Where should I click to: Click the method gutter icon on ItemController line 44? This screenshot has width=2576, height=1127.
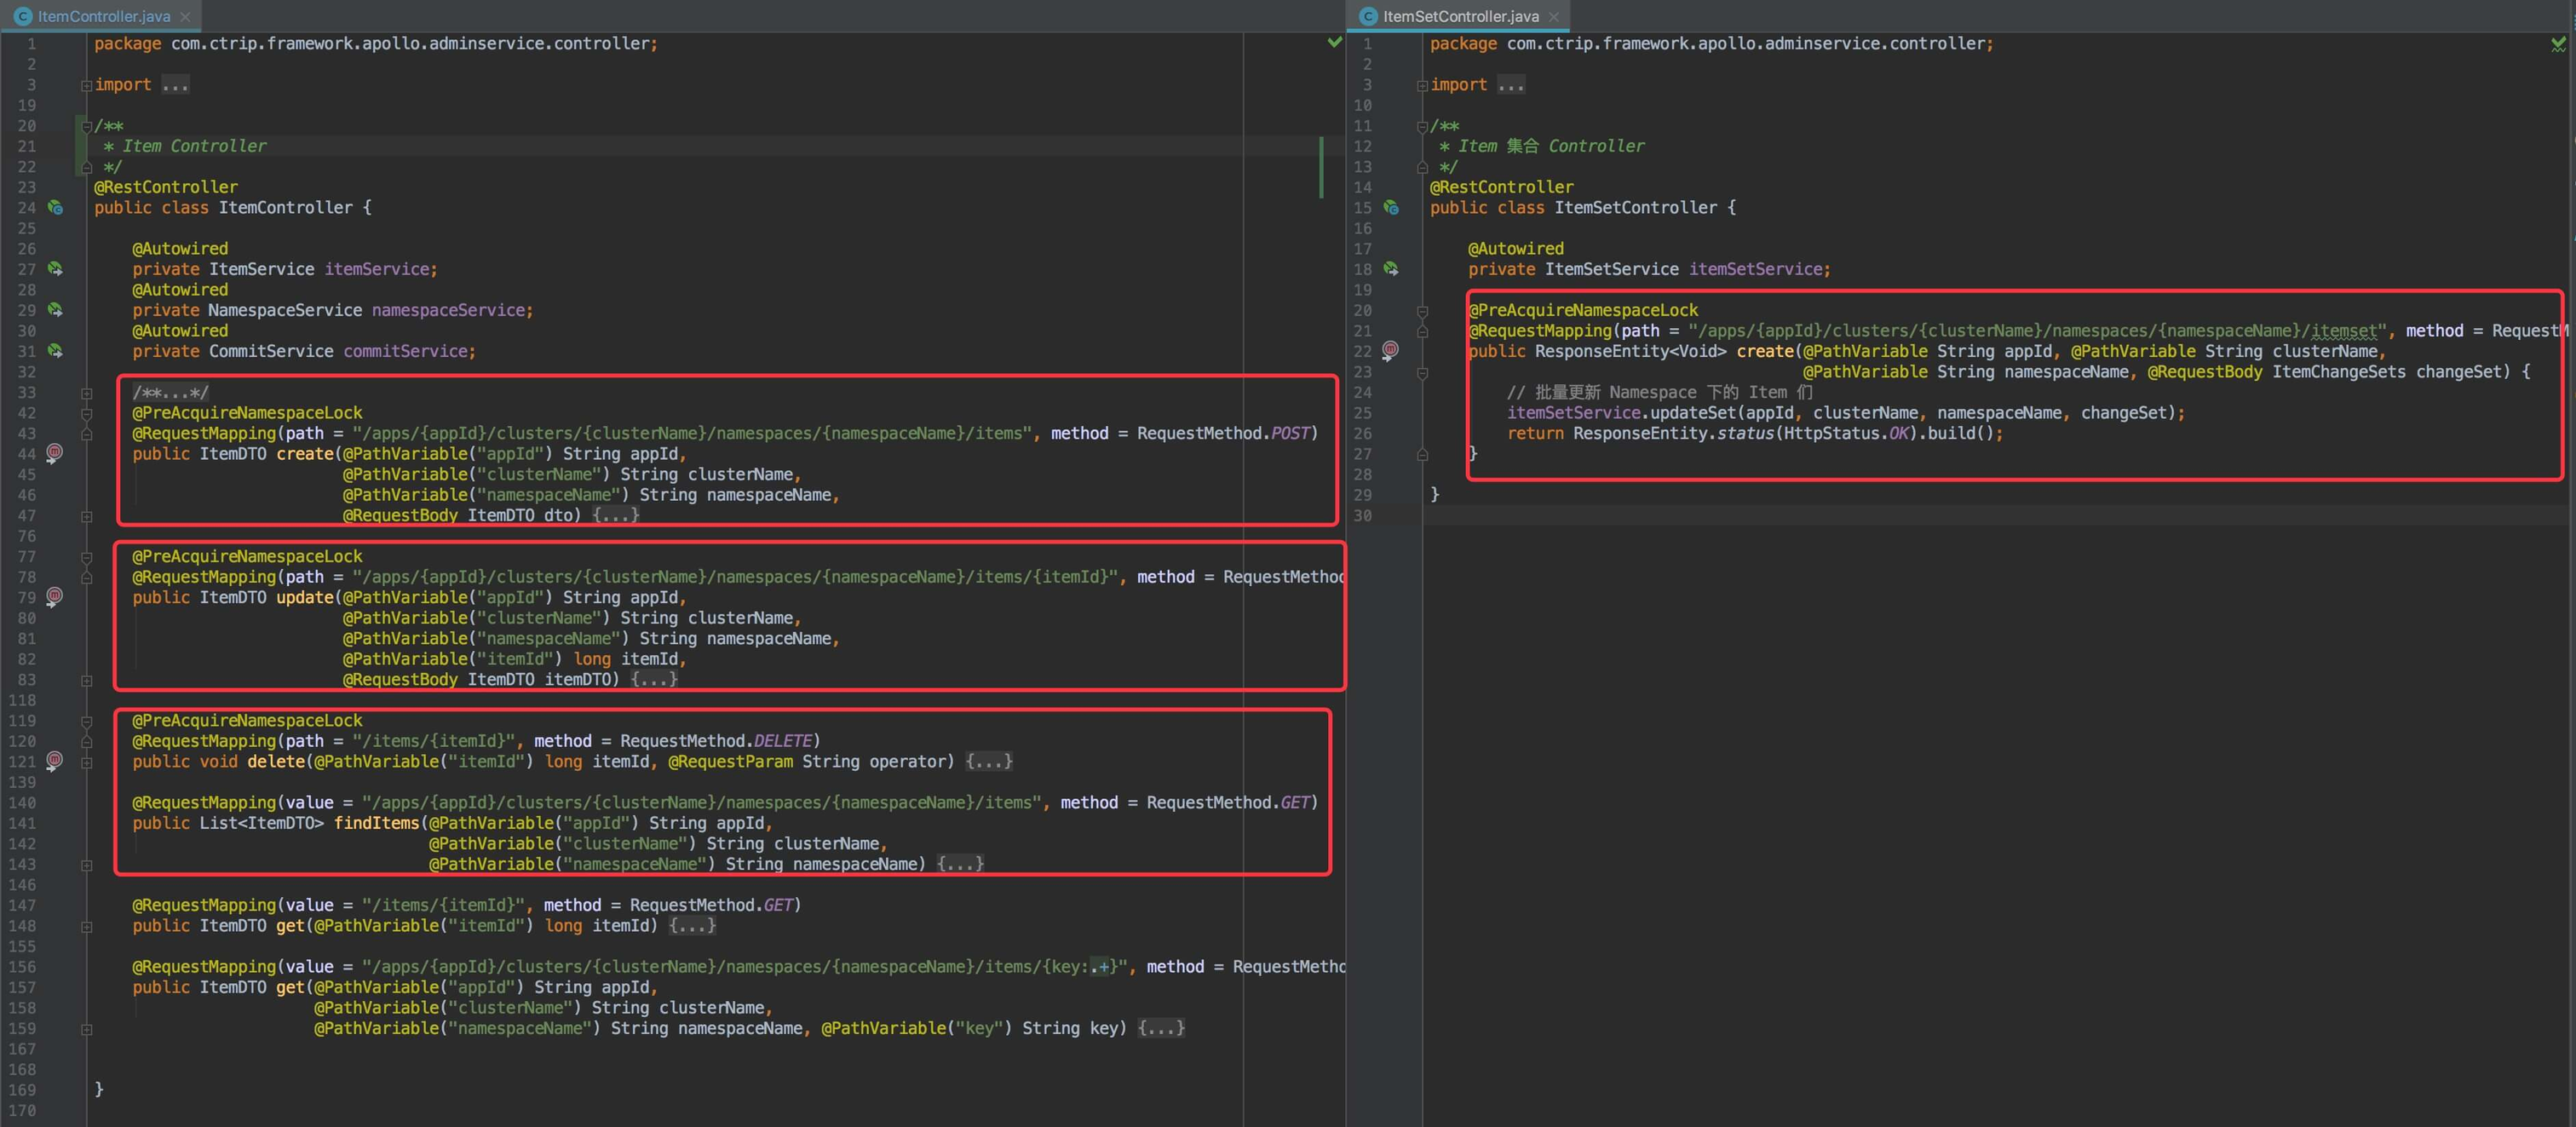(55, 453)
